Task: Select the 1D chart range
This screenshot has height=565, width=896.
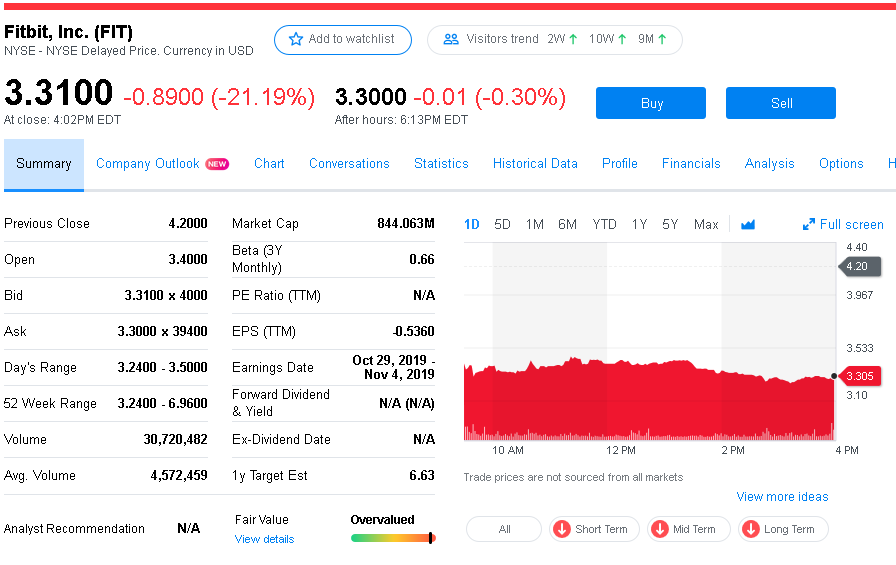Action: (x=471, y=225)
